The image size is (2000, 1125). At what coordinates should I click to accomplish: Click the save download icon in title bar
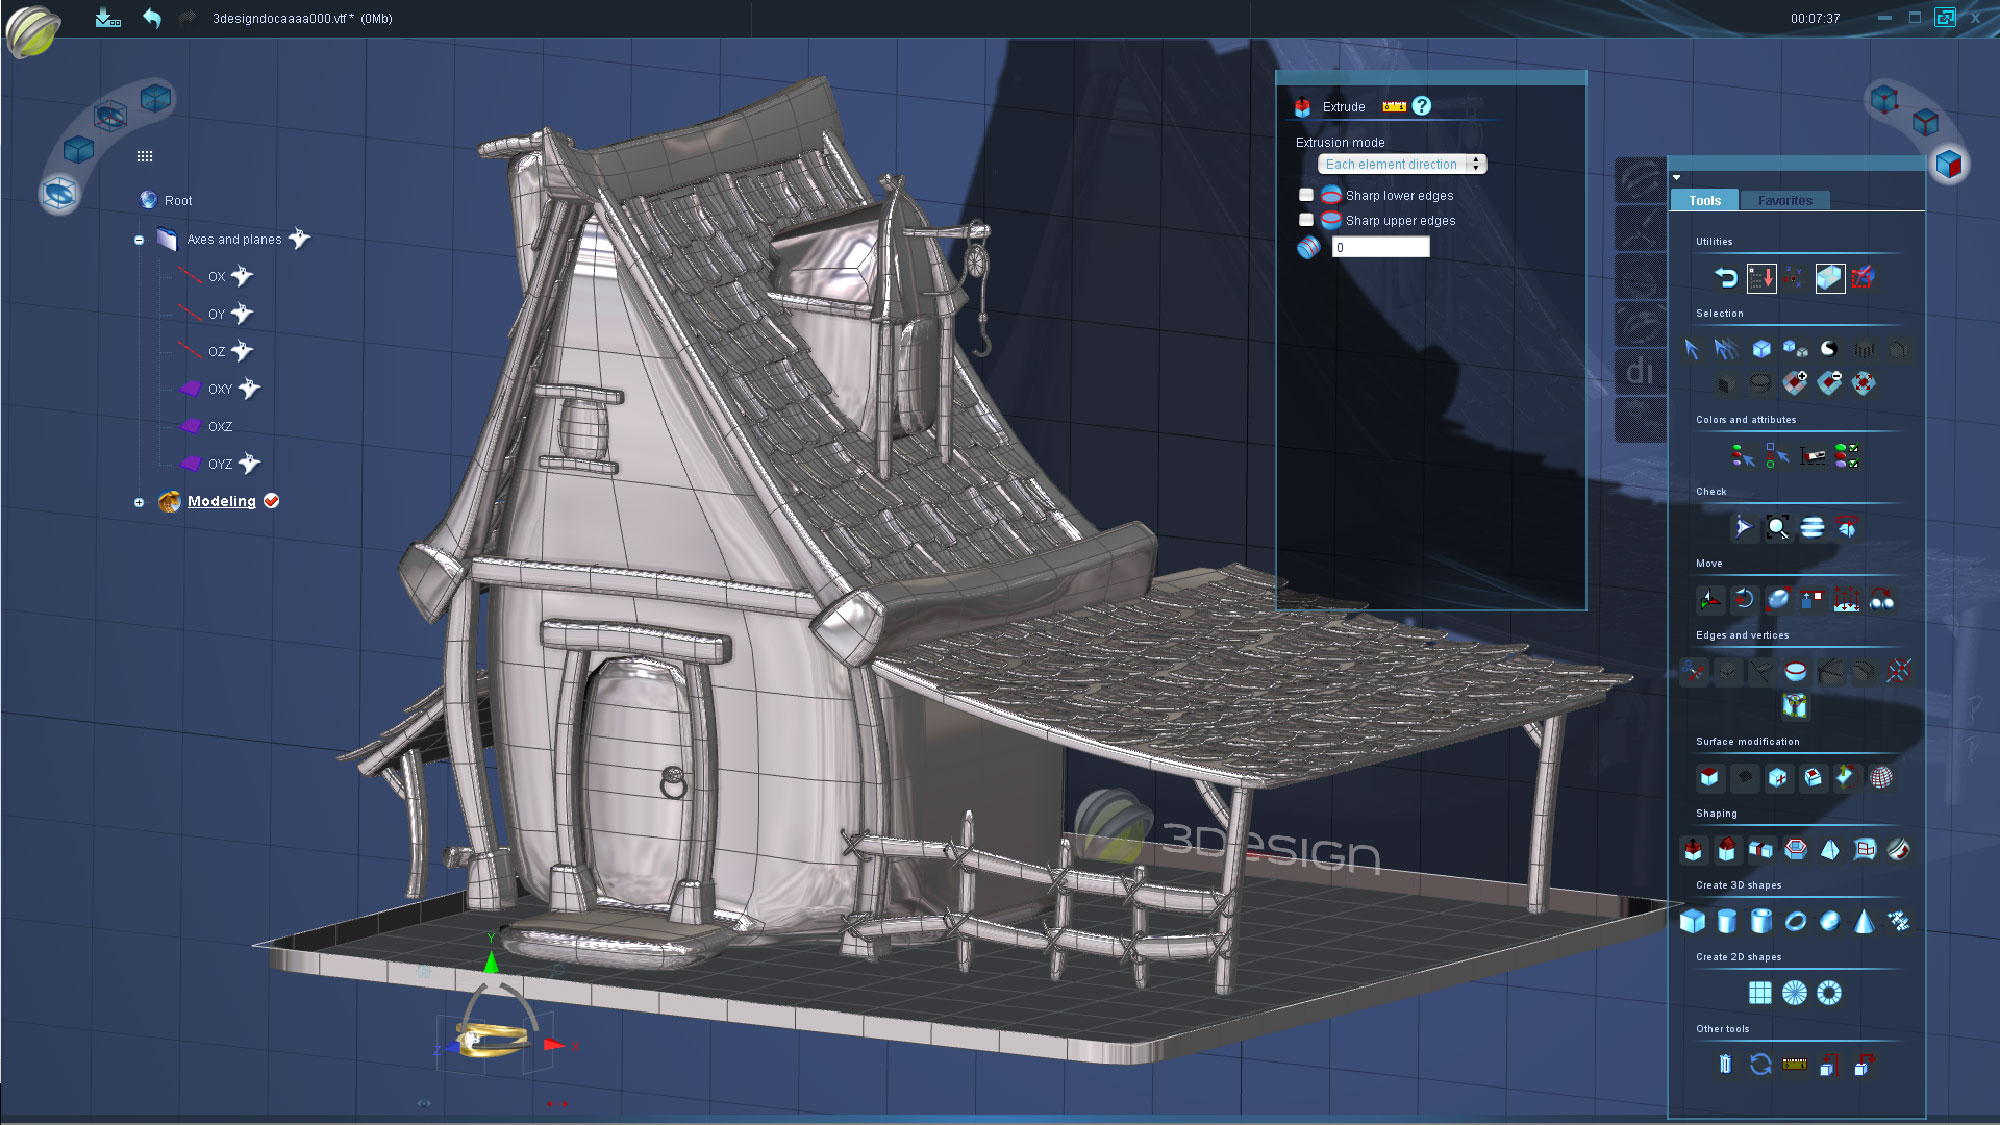pyautogui.click(x=107, y=18)
